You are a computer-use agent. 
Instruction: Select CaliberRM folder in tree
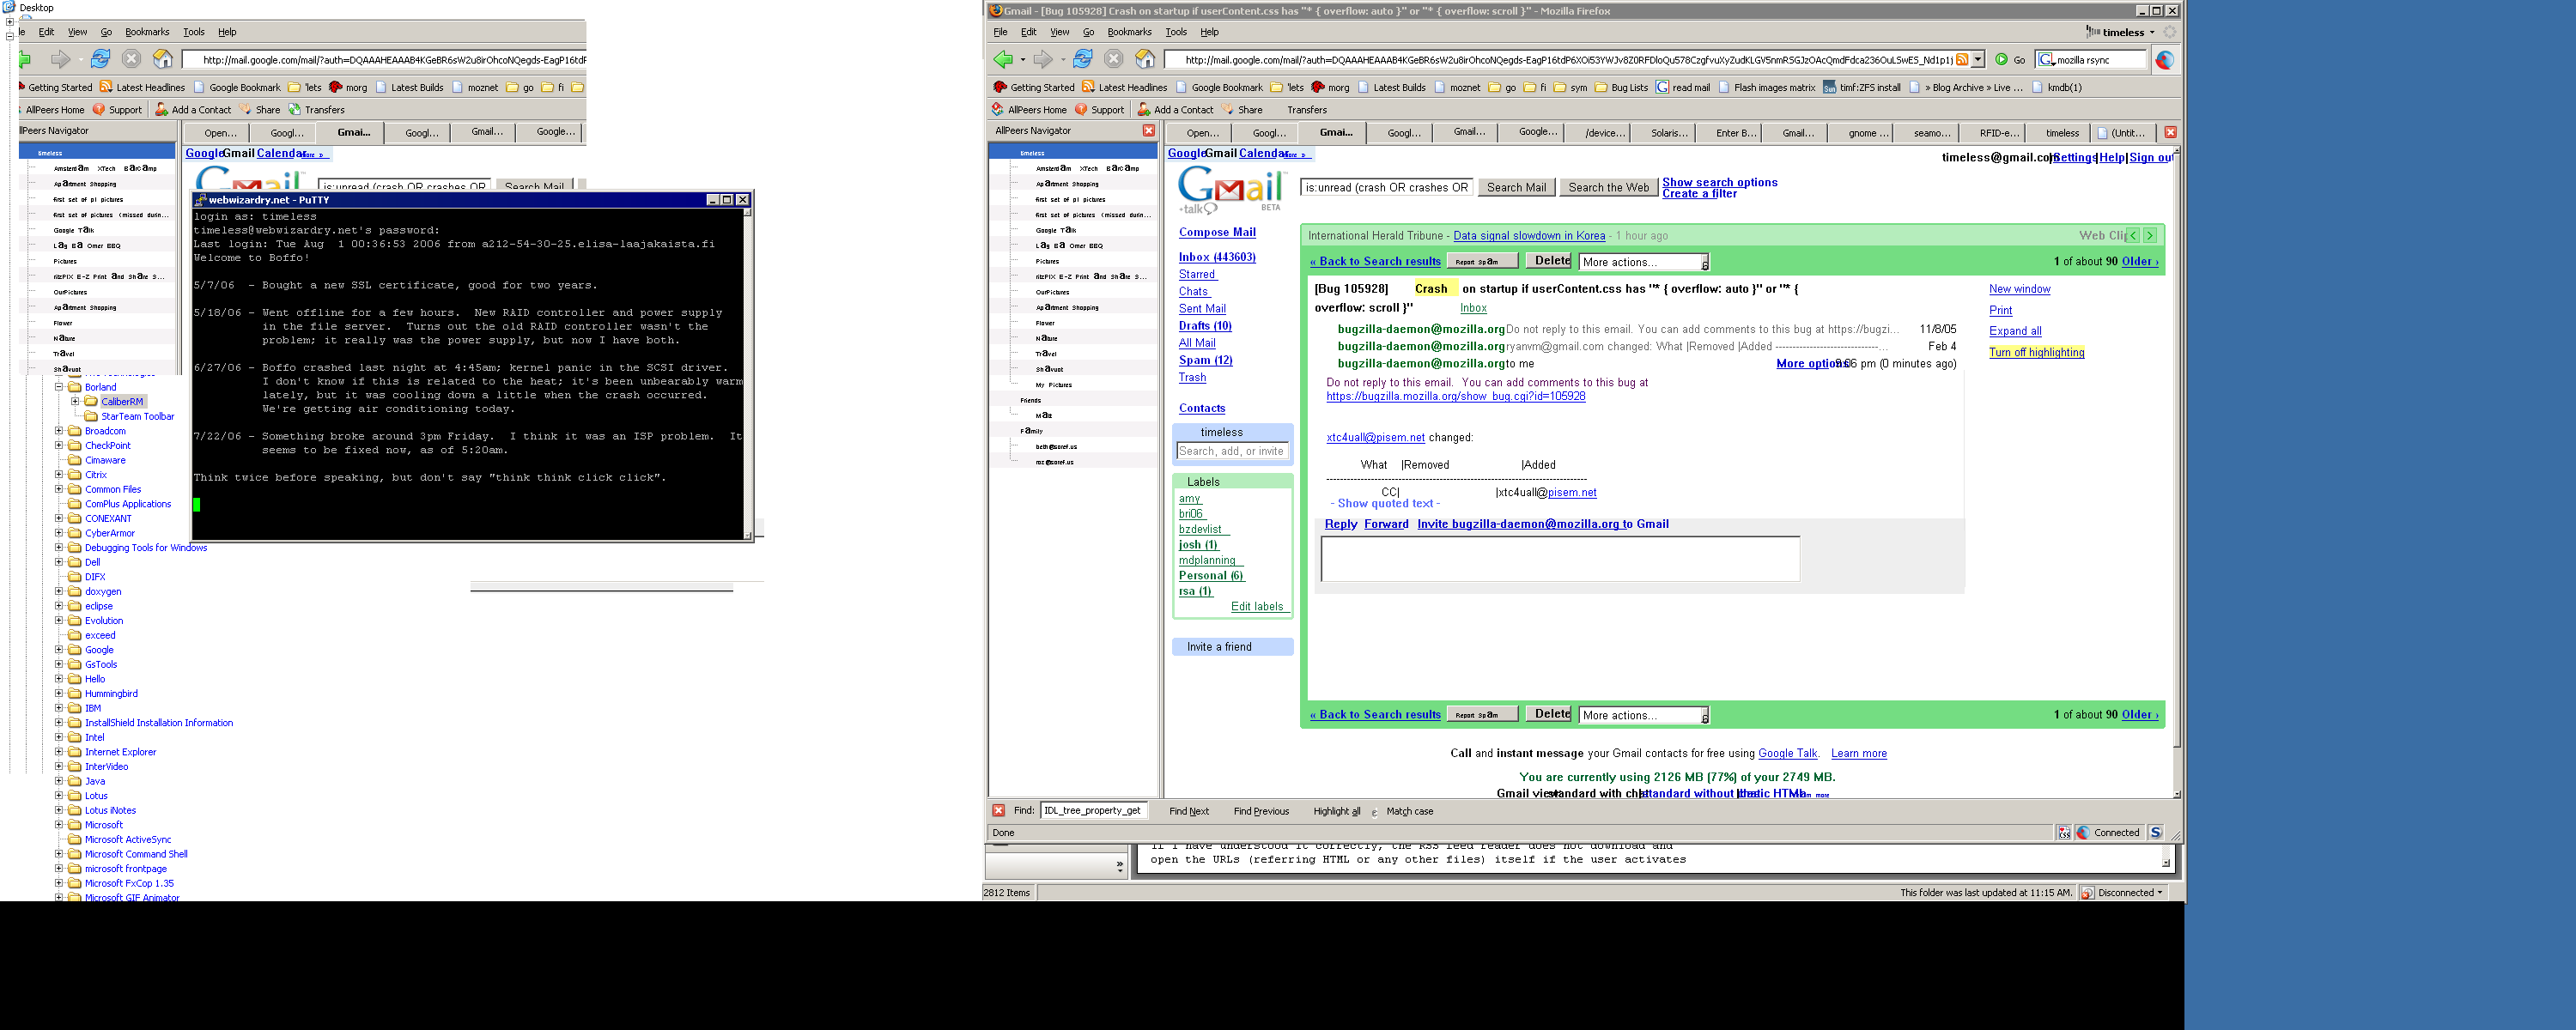tap(121, 402)
